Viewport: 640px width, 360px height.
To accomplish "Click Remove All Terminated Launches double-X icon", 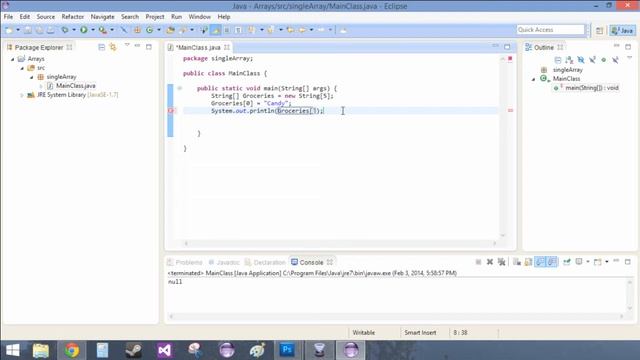I will click(502, 262).
